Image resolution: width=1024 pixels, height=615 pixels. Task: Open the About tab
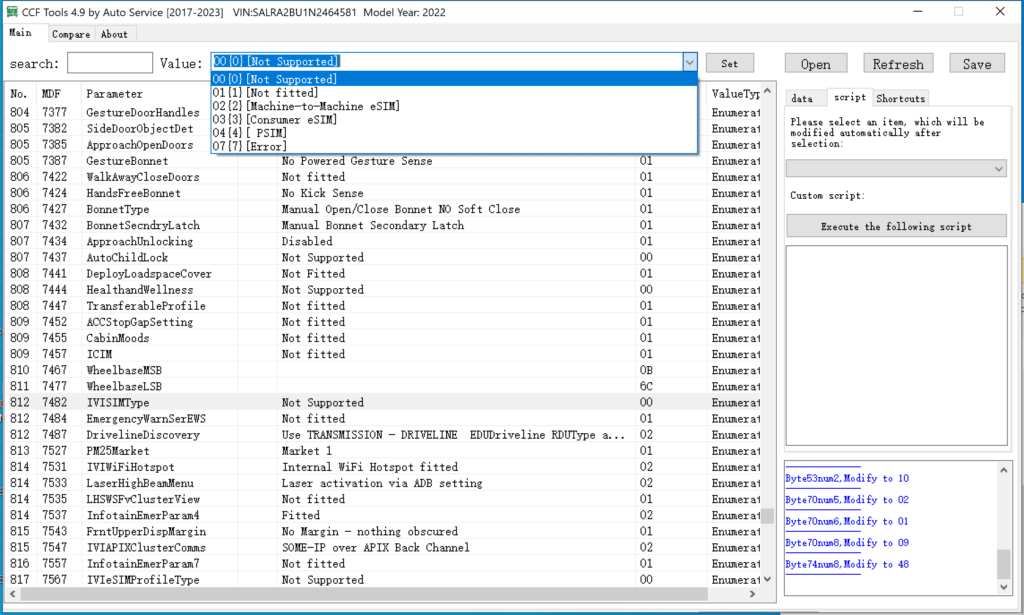[x=114, y=34]
